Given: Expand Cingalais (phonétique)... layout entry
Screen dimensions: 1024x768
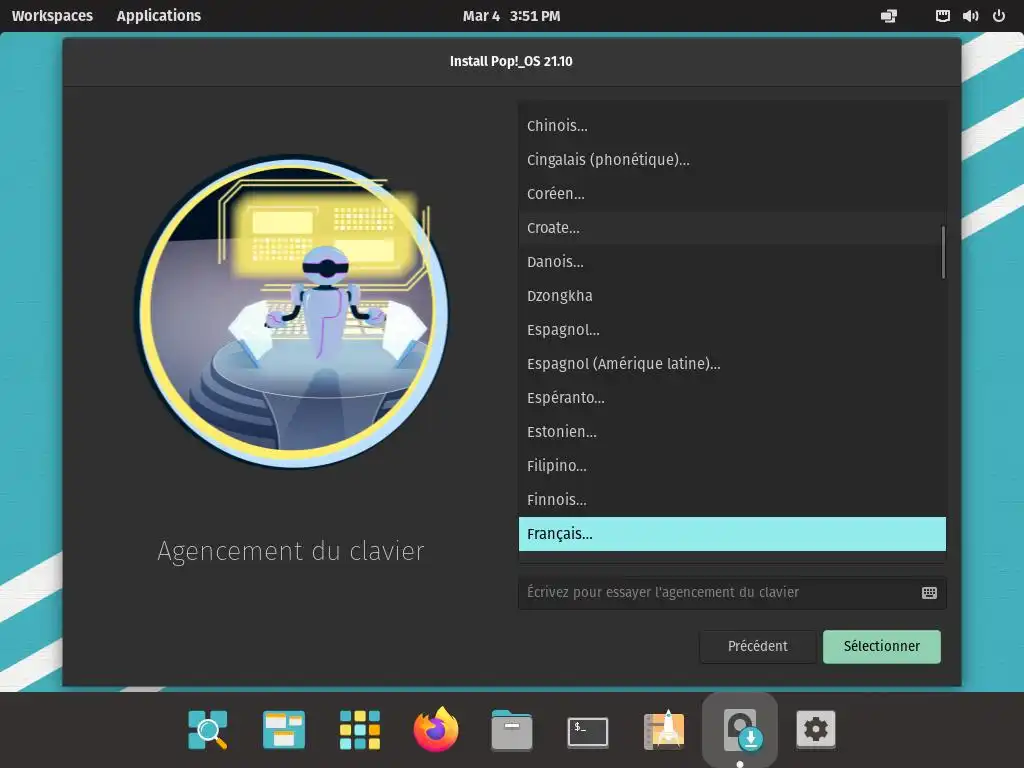Looking at the screenshot, I should pos(732,159).
